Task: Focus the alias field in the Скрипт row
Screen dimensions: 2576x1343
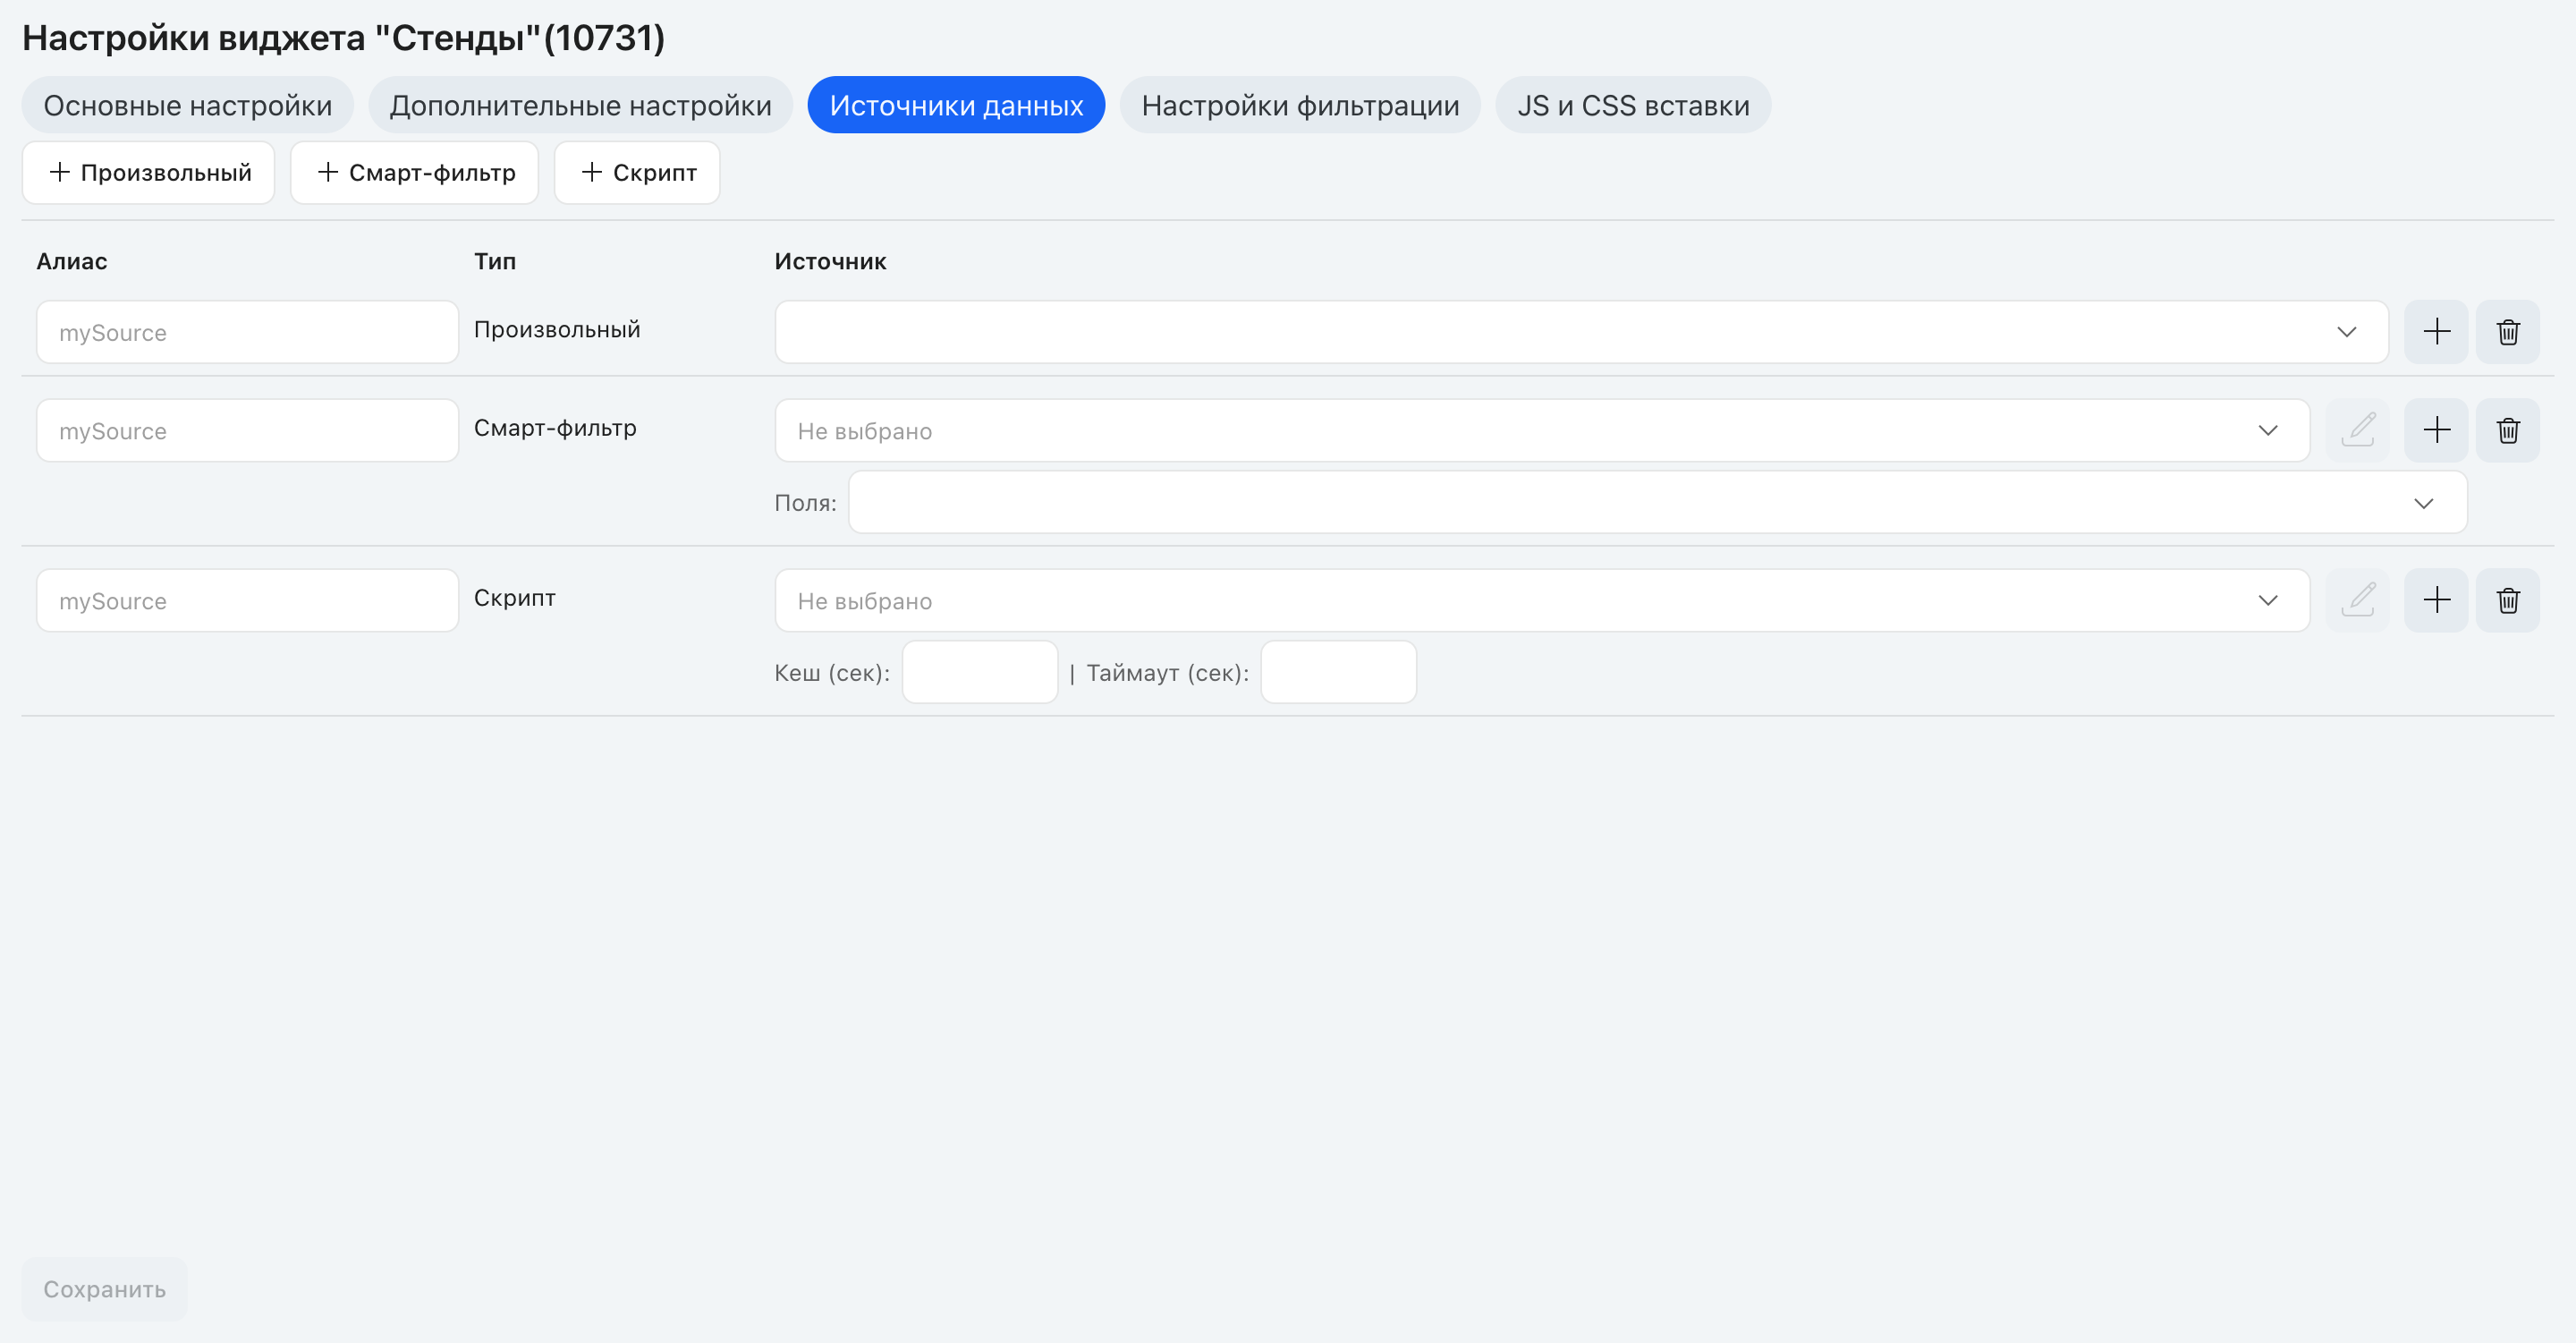Action: point(247,601)
